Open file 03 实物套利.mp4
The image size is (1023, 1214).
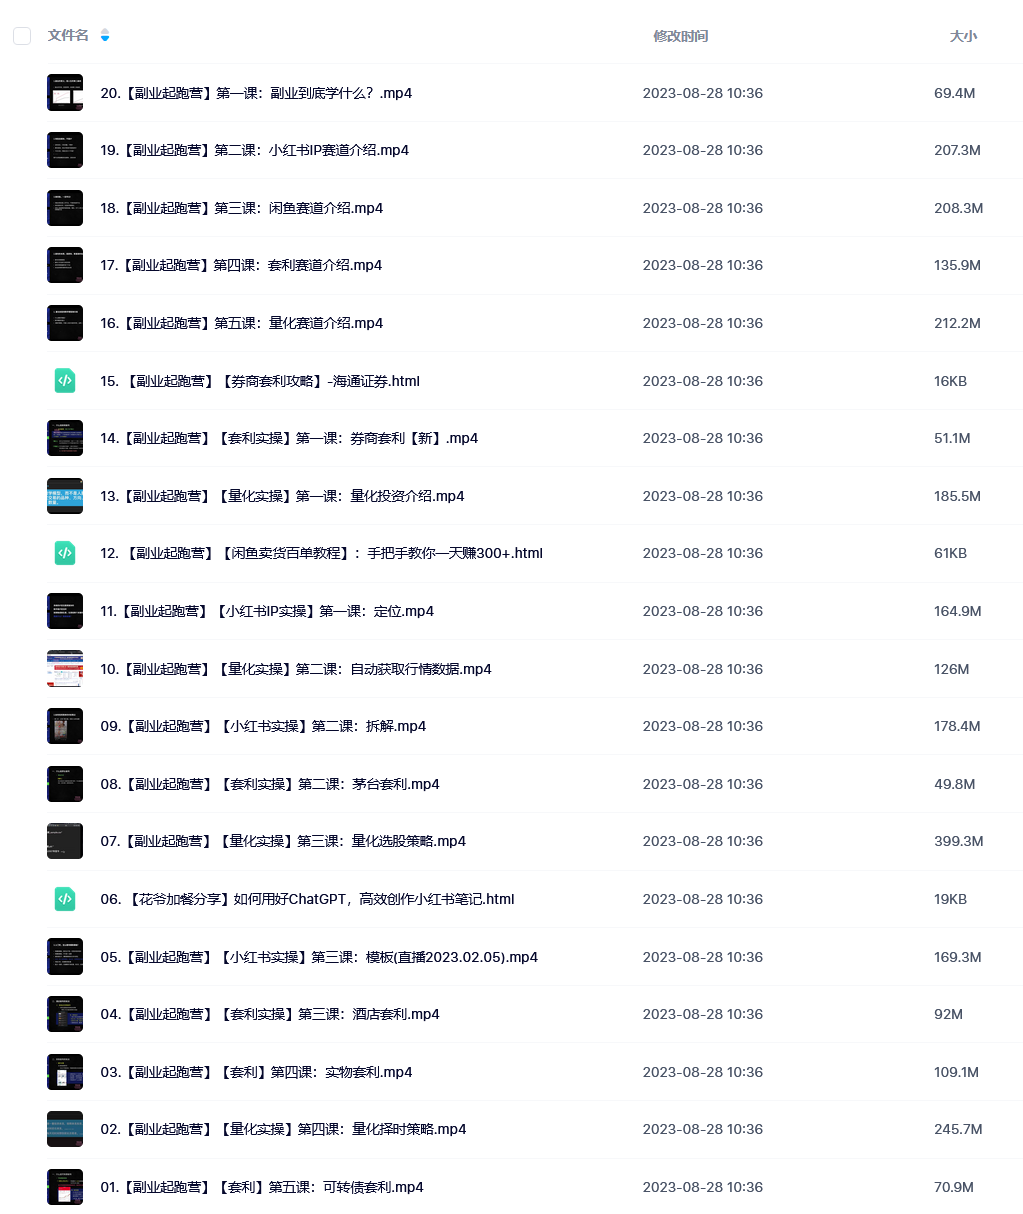click(x=256, y=1072)
